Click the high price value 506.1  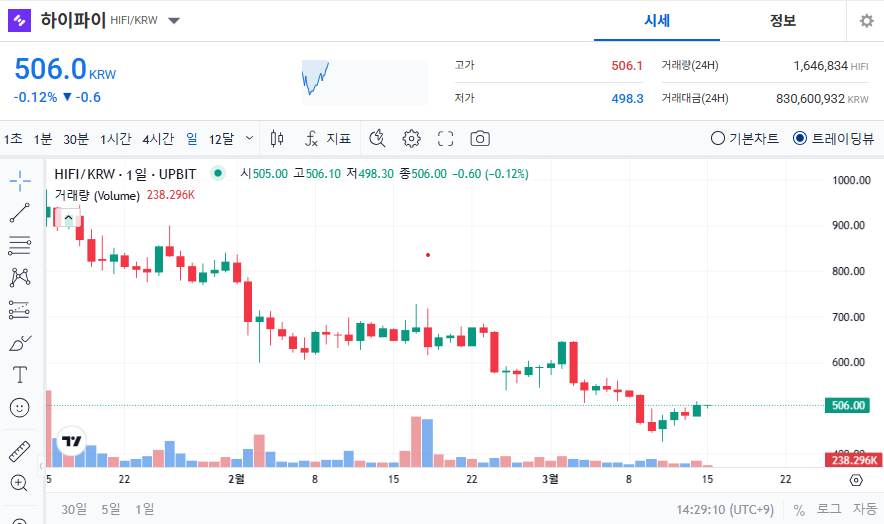tap(627, 65)
